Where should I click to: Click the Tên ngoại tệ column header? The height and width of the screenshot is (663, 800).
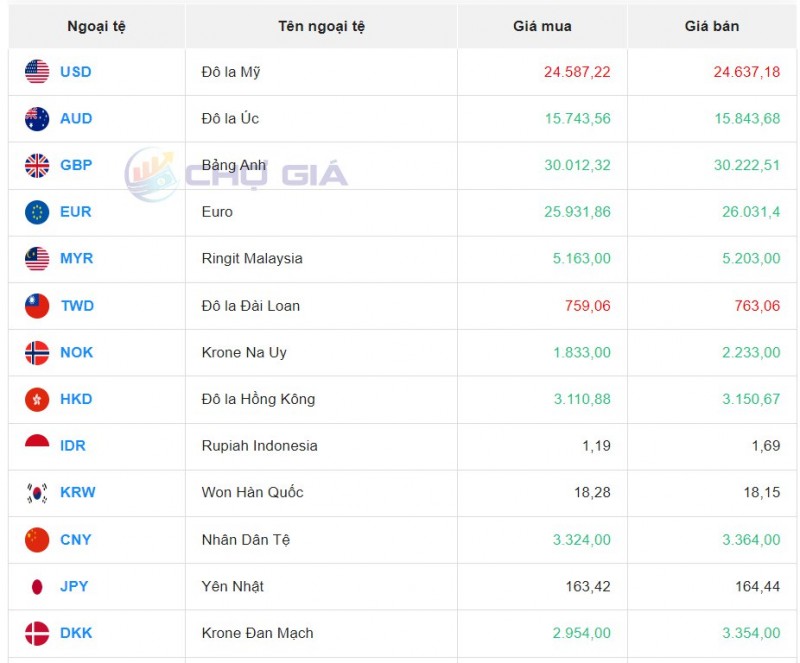[x=321, y=26]
